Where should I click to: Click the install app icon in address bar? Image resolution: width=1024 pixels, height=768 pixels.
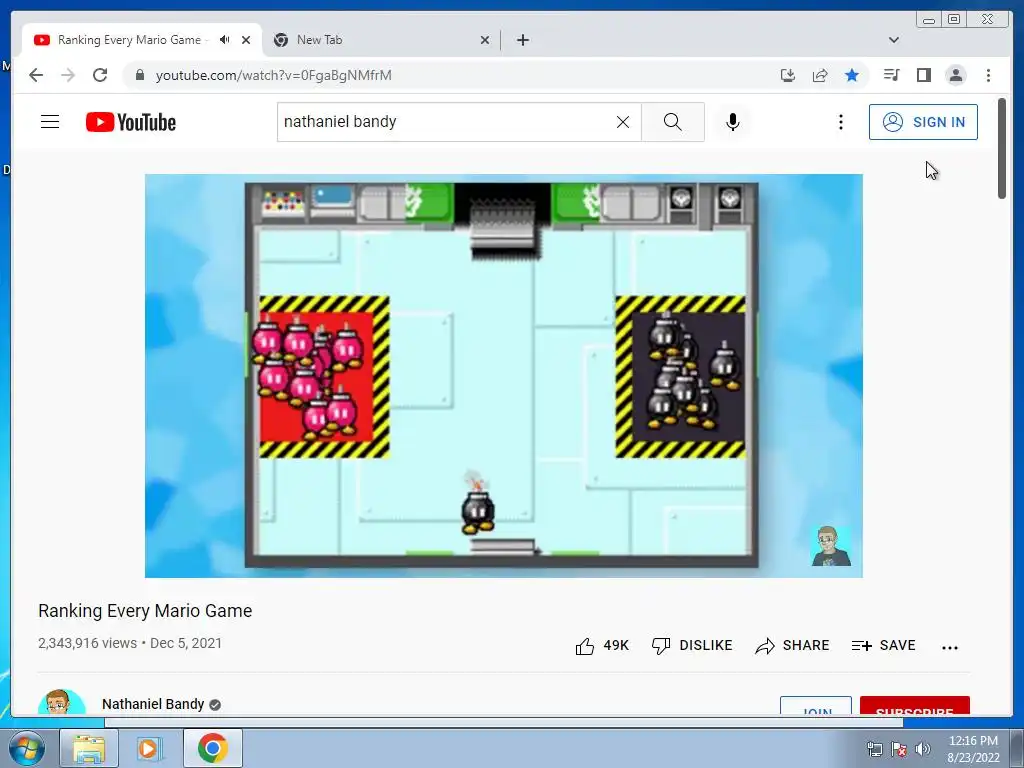click(x=788, y=75)
